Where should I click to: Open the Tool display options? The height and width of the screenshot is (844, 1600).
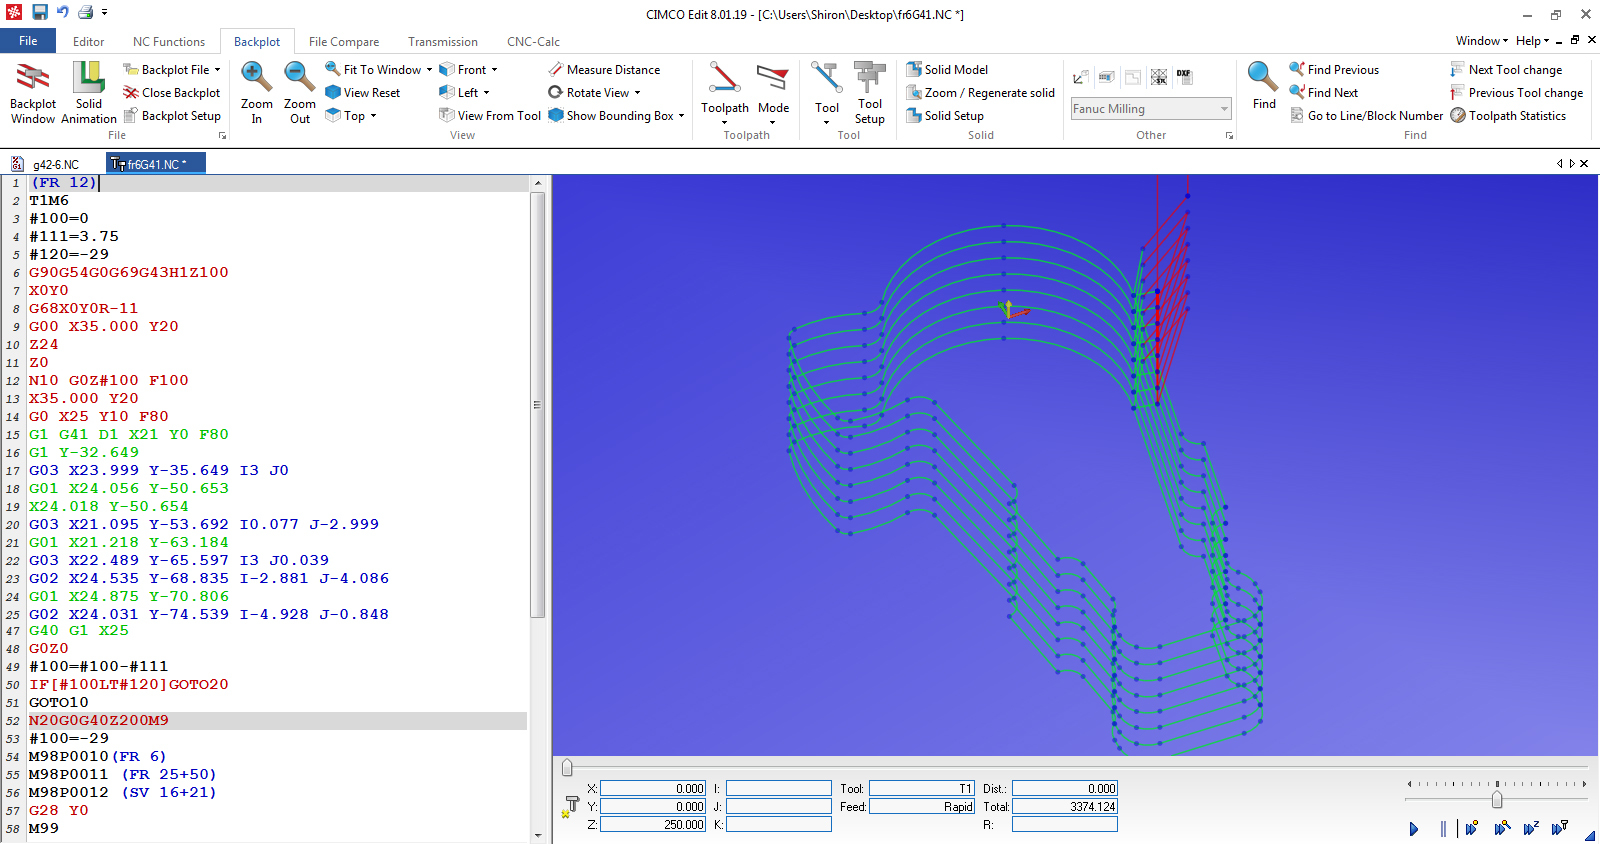pyautogui.click(x=827, y=92)
